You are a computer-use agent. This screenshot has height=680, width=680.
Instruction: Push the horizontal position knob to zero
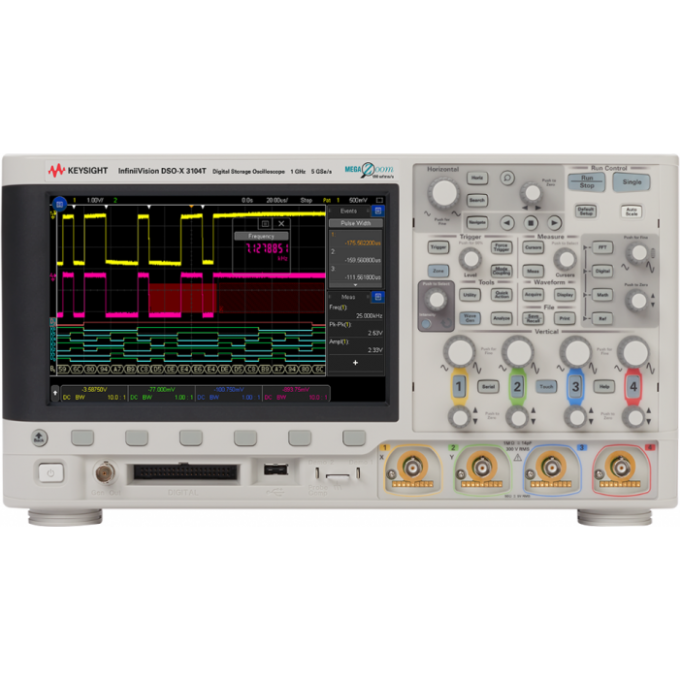(532, 193)
